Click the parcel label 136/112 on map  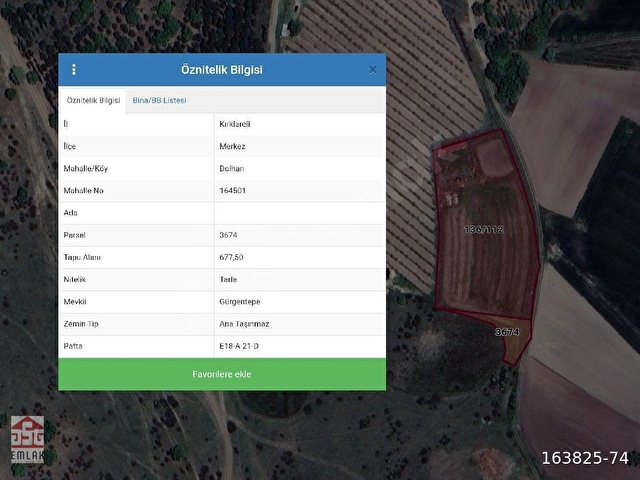point(484,230)
